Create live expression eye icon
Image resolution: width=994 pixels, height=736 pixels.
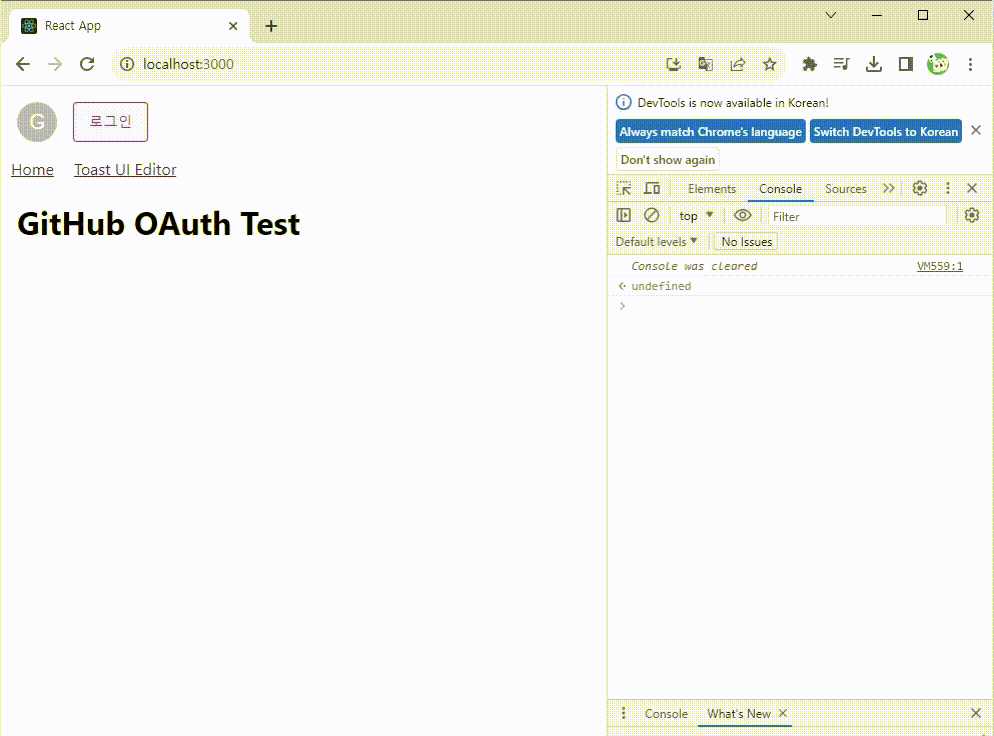[742, 216]
